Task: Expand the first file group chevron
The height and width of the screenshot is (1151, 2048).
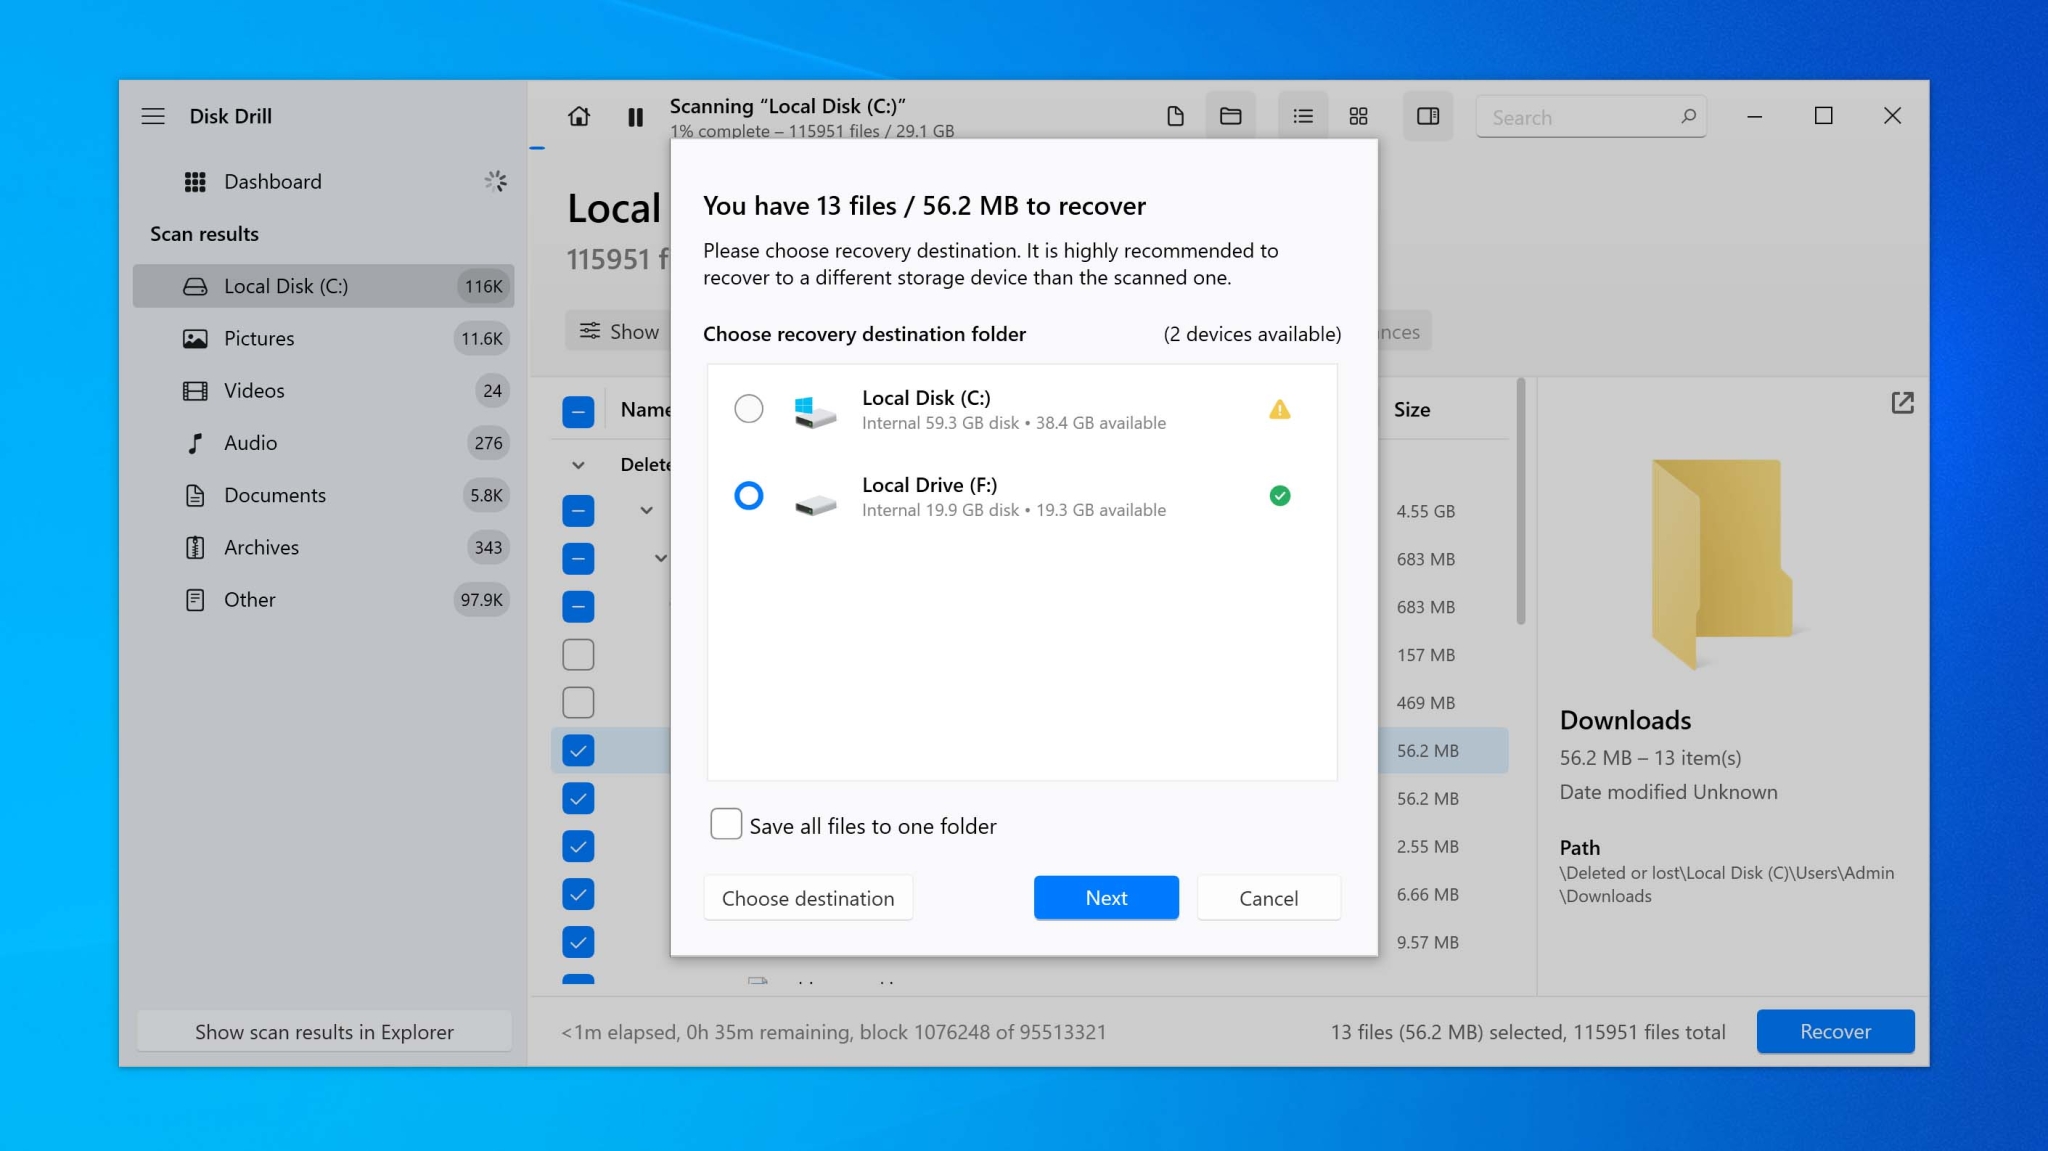Action: 645,510
